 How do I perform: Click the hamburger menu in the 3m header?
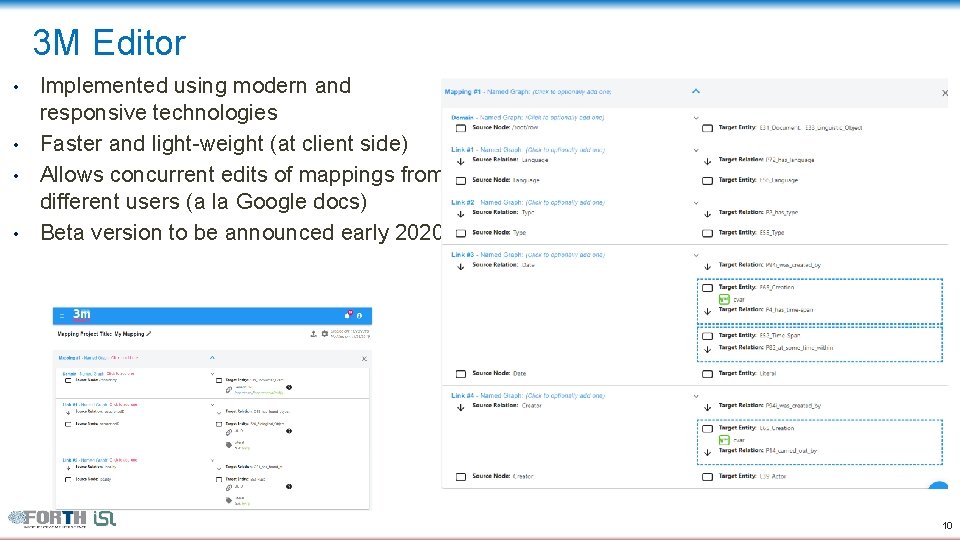(x=61, y=315)
